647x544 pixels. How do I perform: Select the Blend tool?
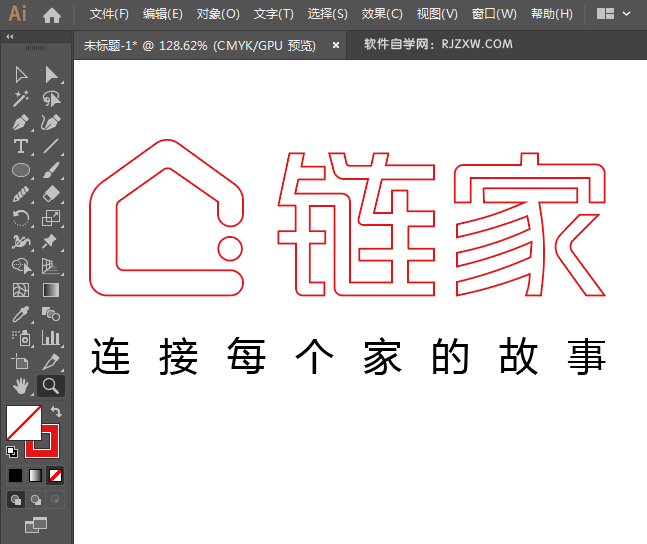click(51, 314)
